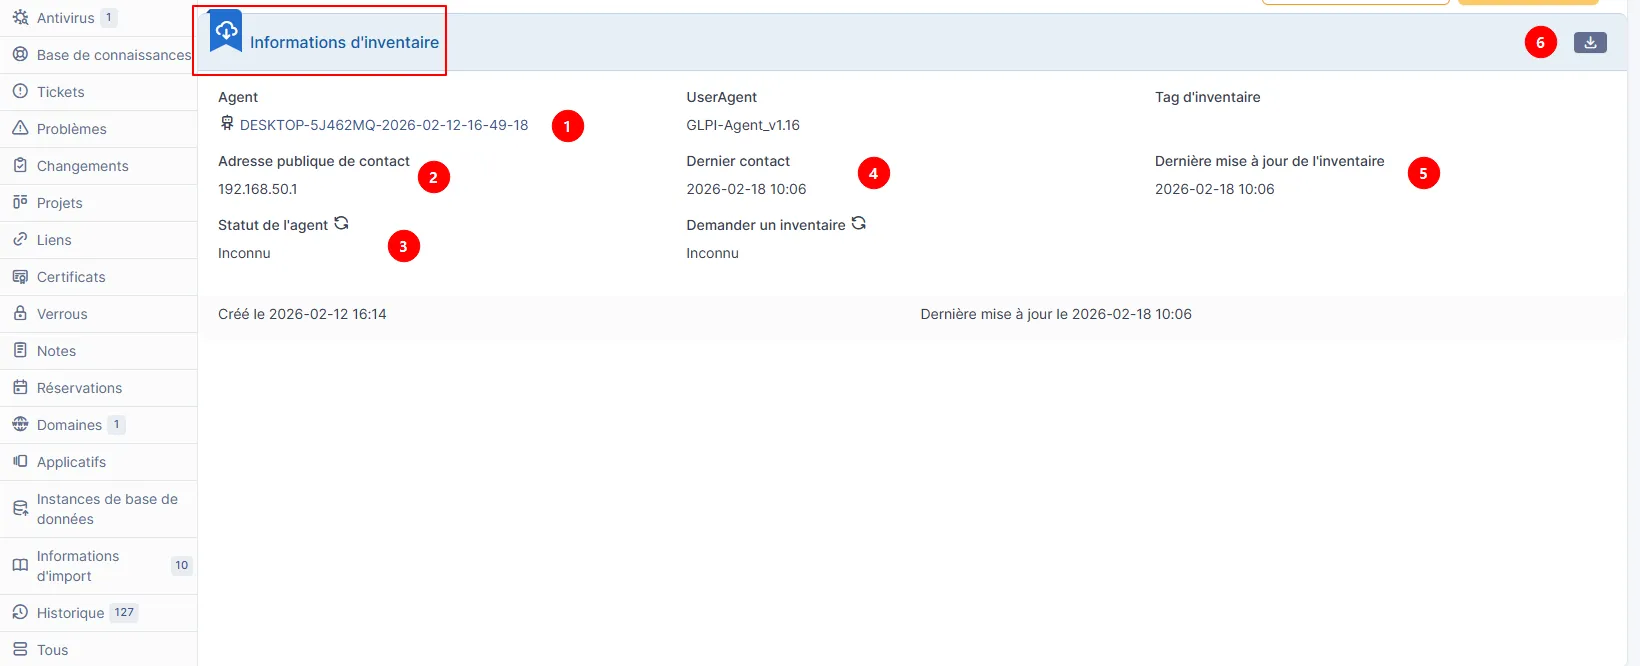
Task: Click the Antivirus count badge
Action: [x=109, y=18]
